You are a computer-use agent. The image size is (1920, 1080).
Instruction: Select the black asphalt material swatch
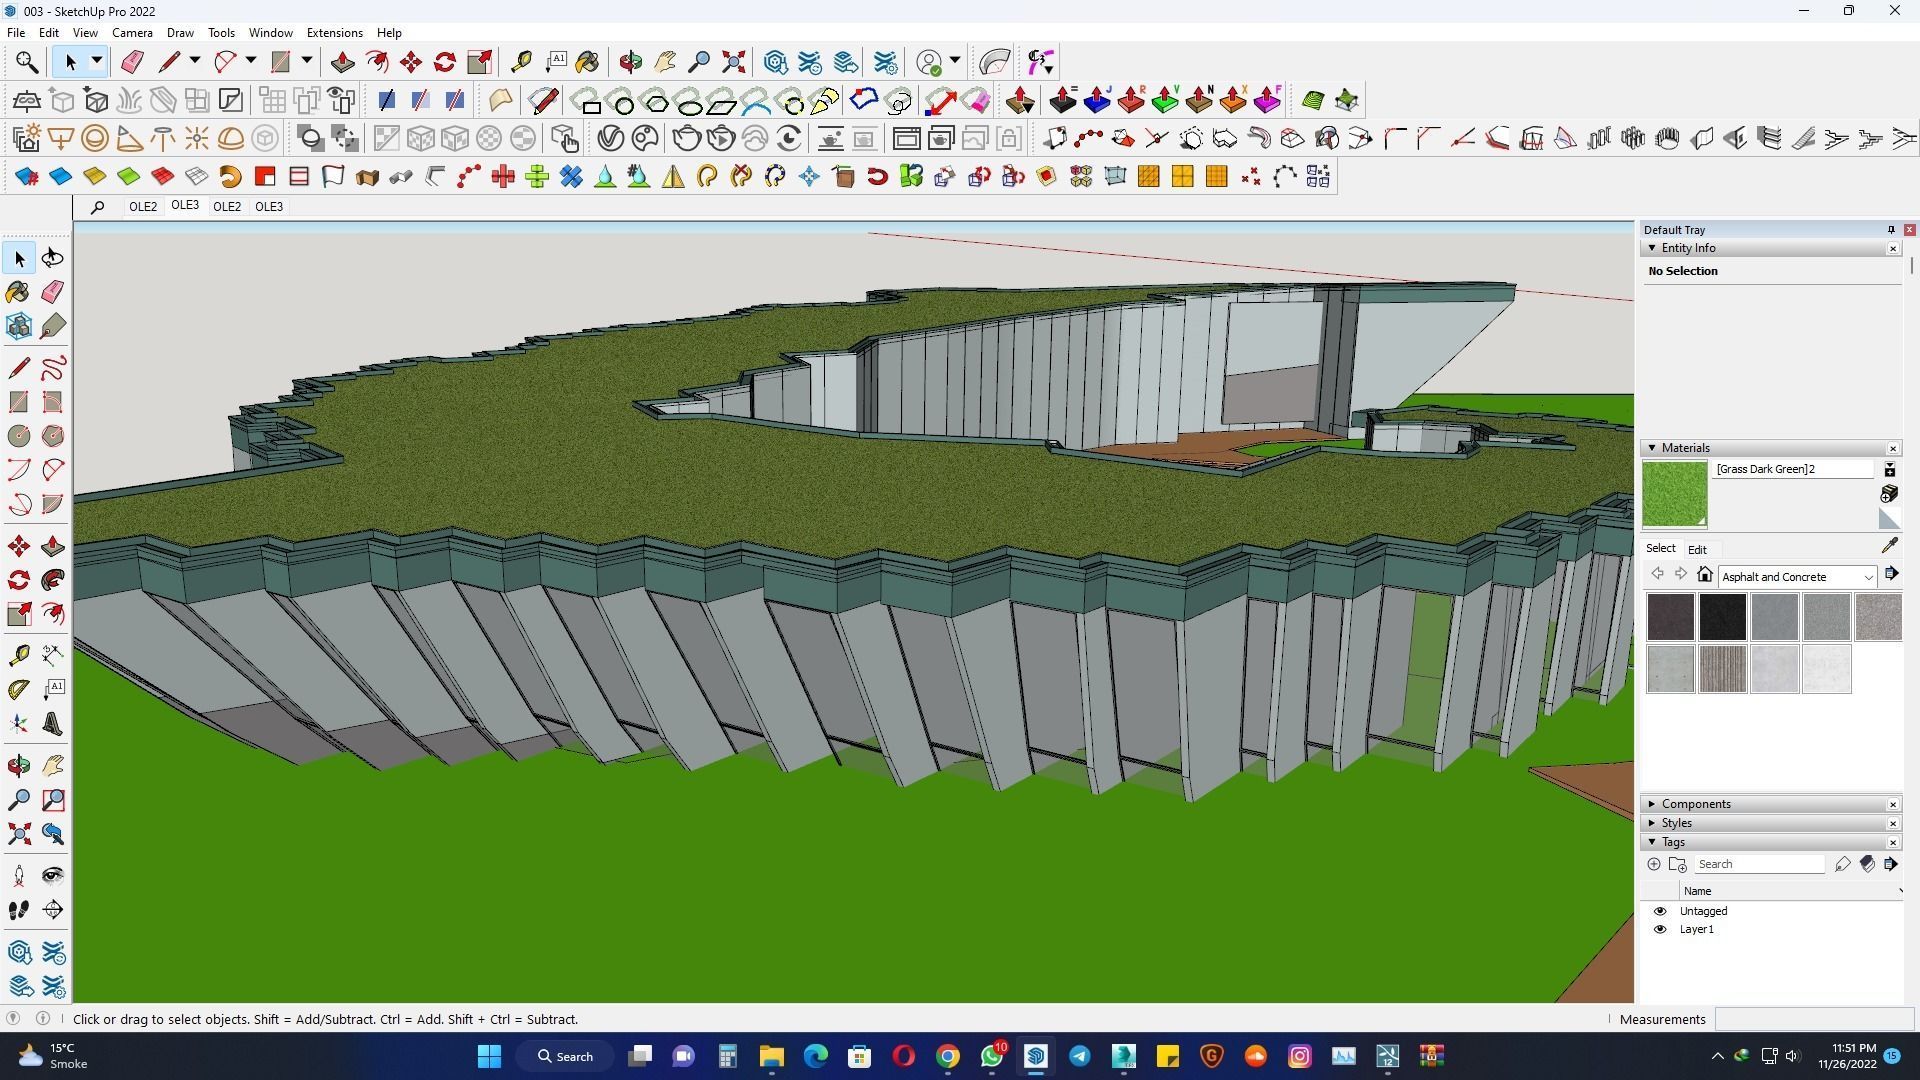pos(1722,617)
